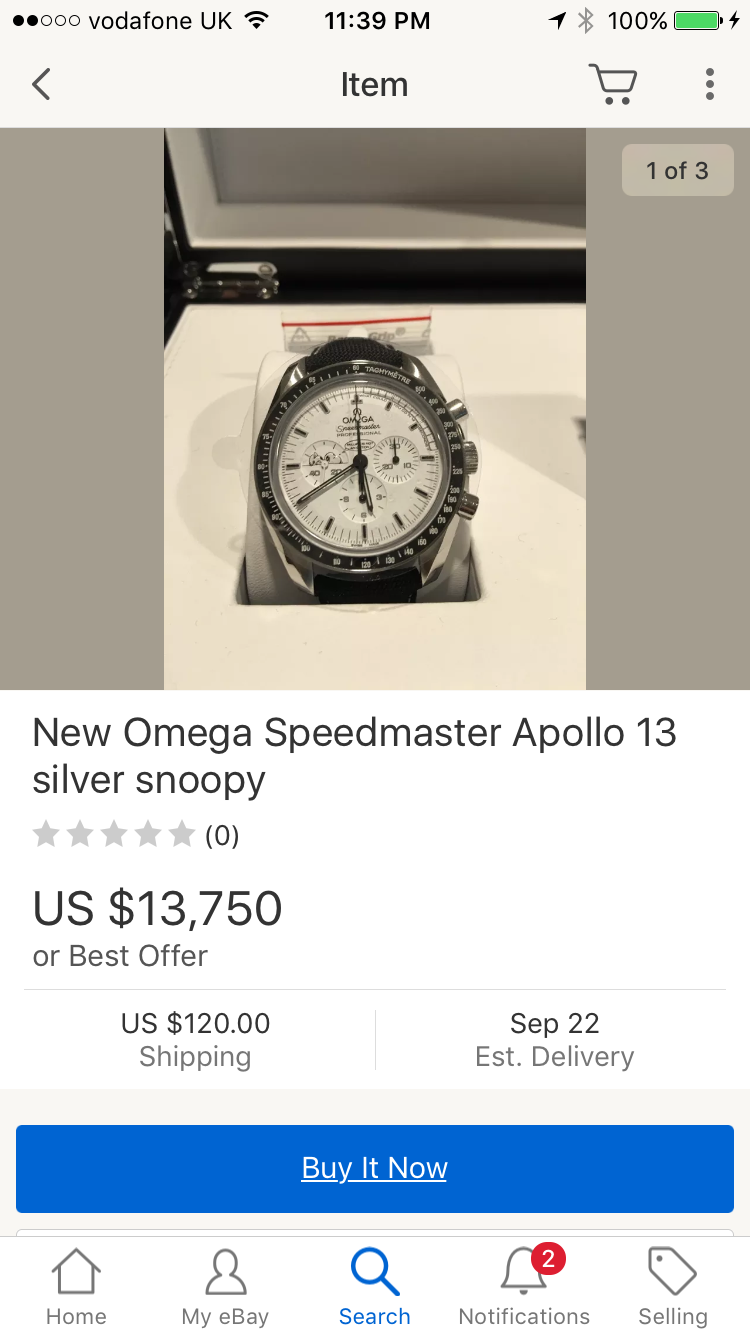This screenshot has width=750, height=1334.
Task: Tap the listing title text
Action: click(x=354, y=756)
